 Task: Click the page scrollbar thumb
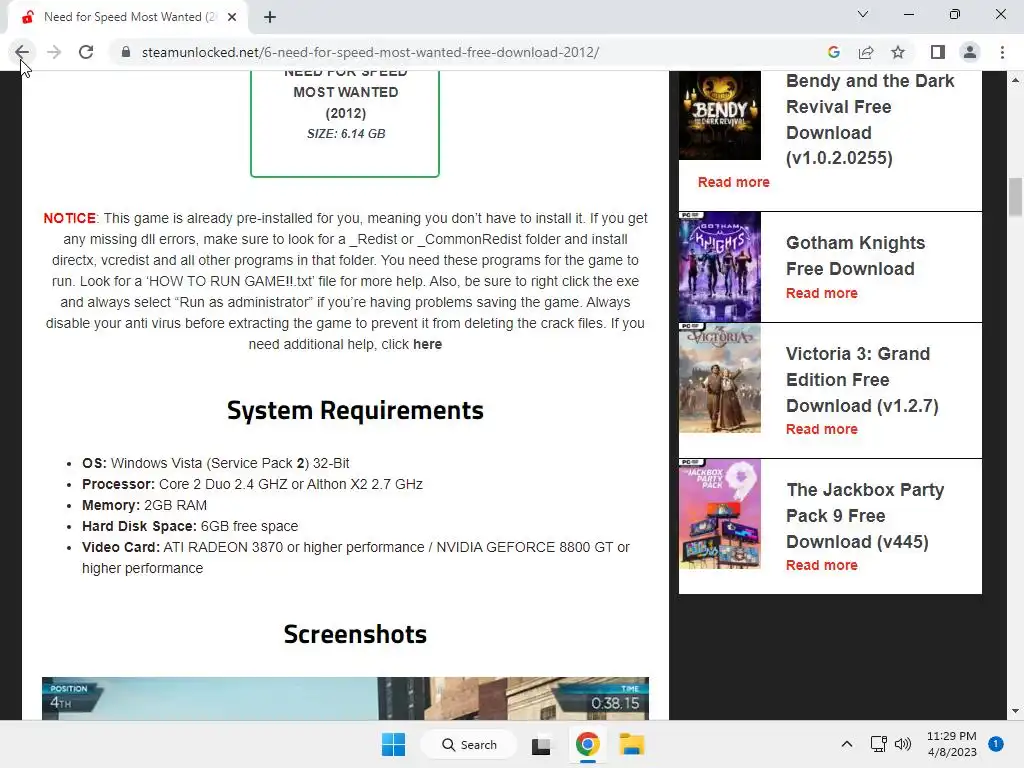pyautogui.click(x=1015, y=196)
